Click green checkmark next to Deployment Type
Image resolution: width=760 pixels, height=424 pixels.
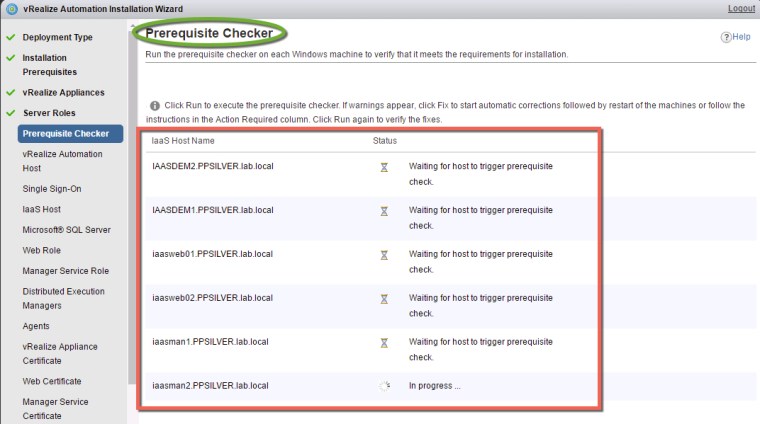coord(11,37)
